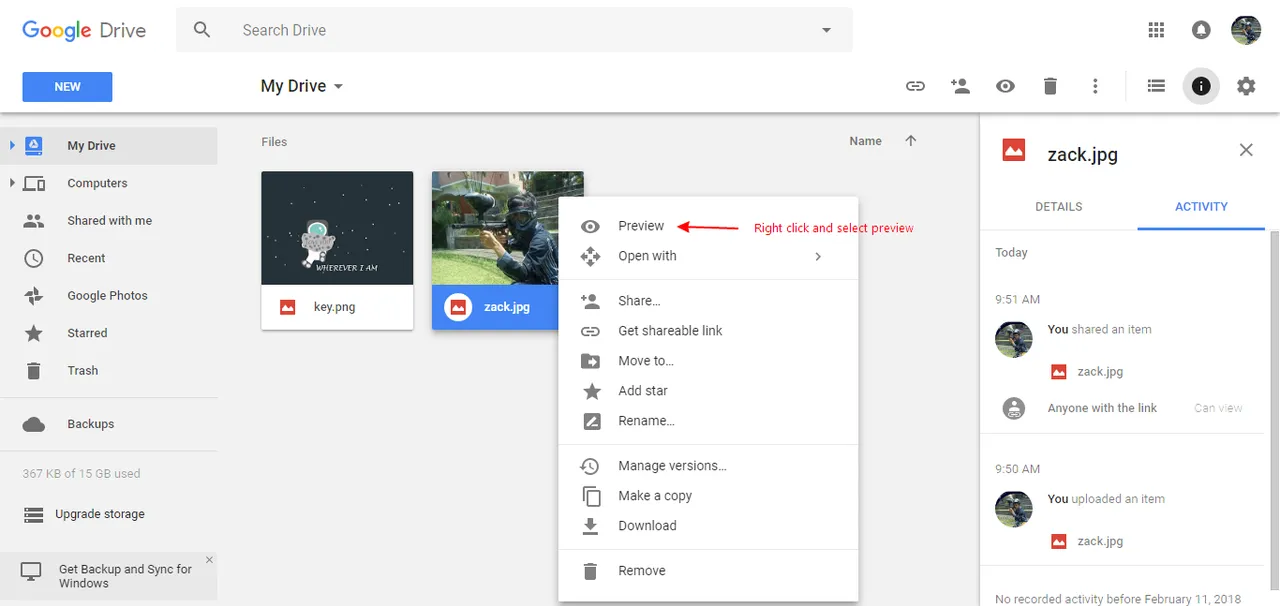Open the notifications bell
Image resolution: width=1280 pixels, height=606 pixels.
(x=1201, y=30)
